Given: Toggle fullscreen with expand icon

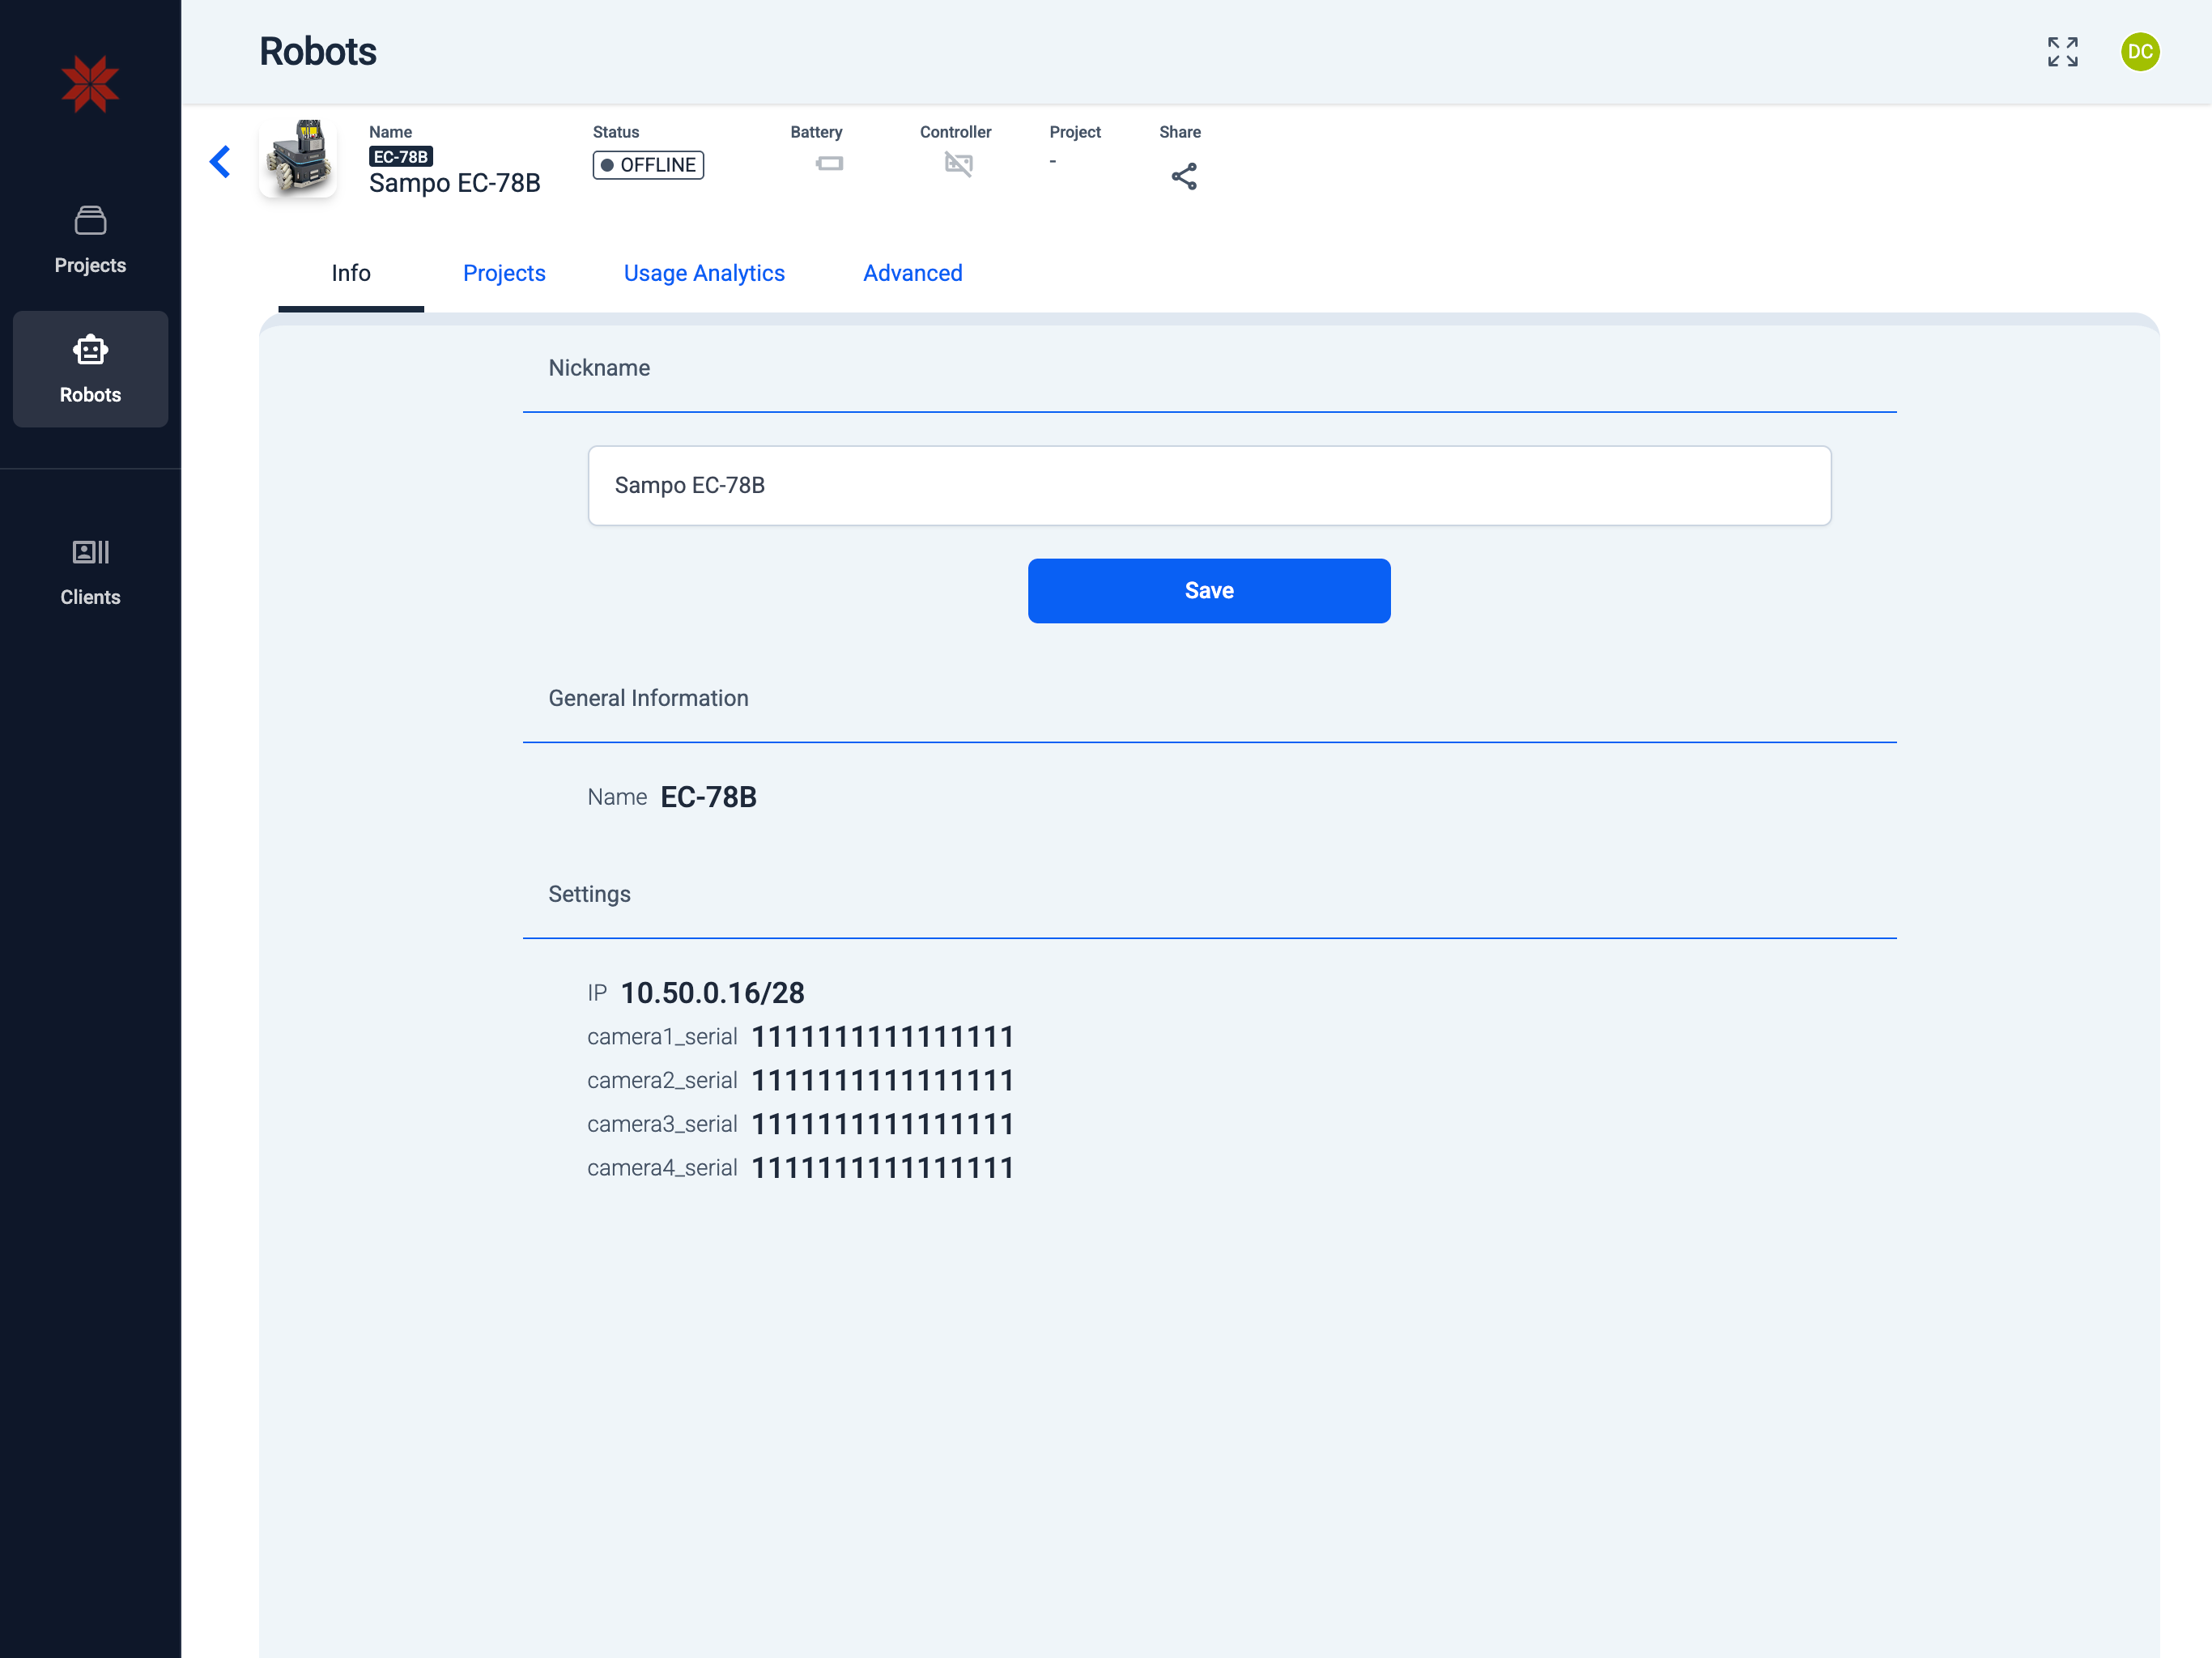Looking at the screenshot, I should 2062,52.
